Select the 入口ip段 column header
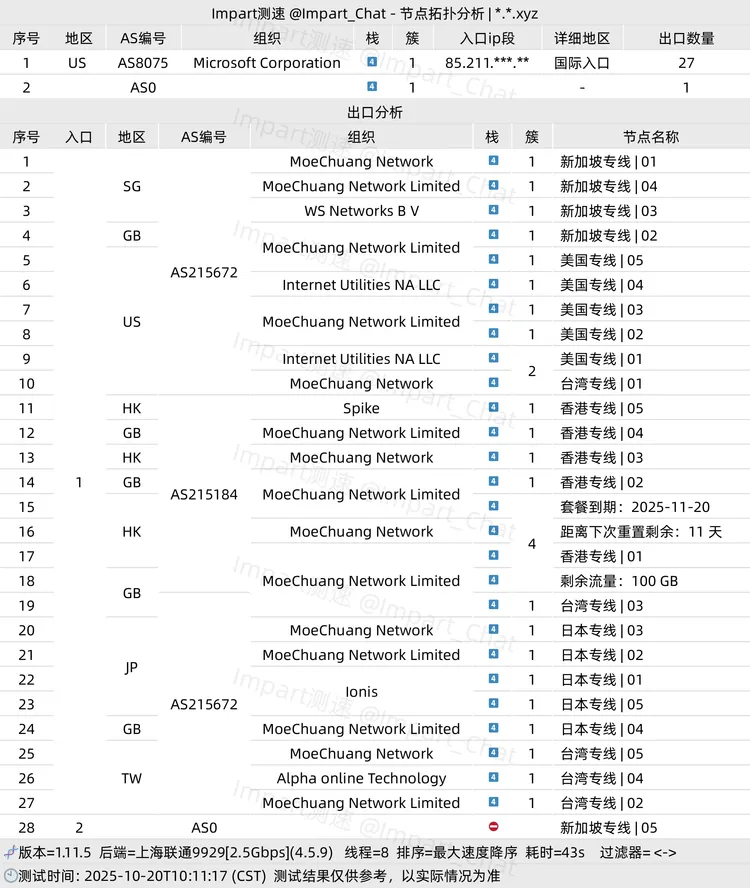The image size is (750, 888). click(x=487, y=38)
